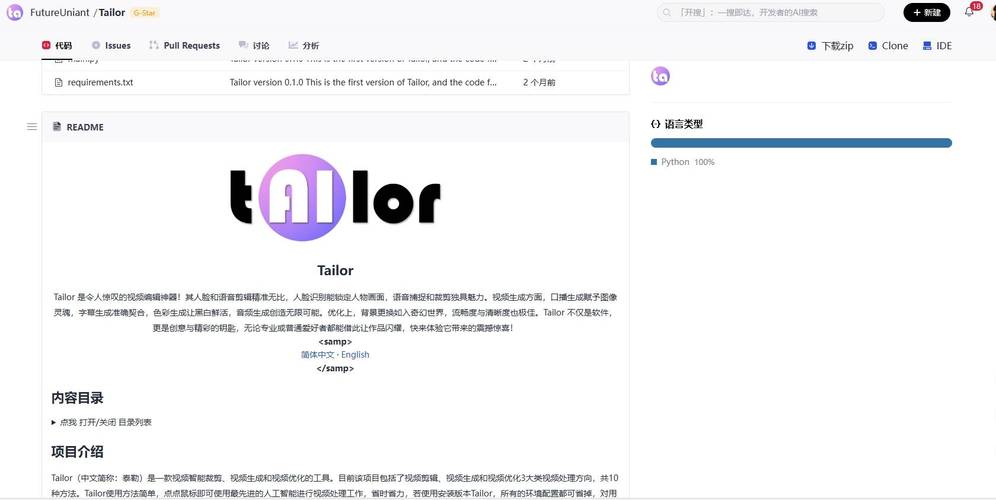The height and width of the screenshot is (500, 996).
Task: Open the requirements.txt file
Action: pyautogui.click(x=100, y=83)
